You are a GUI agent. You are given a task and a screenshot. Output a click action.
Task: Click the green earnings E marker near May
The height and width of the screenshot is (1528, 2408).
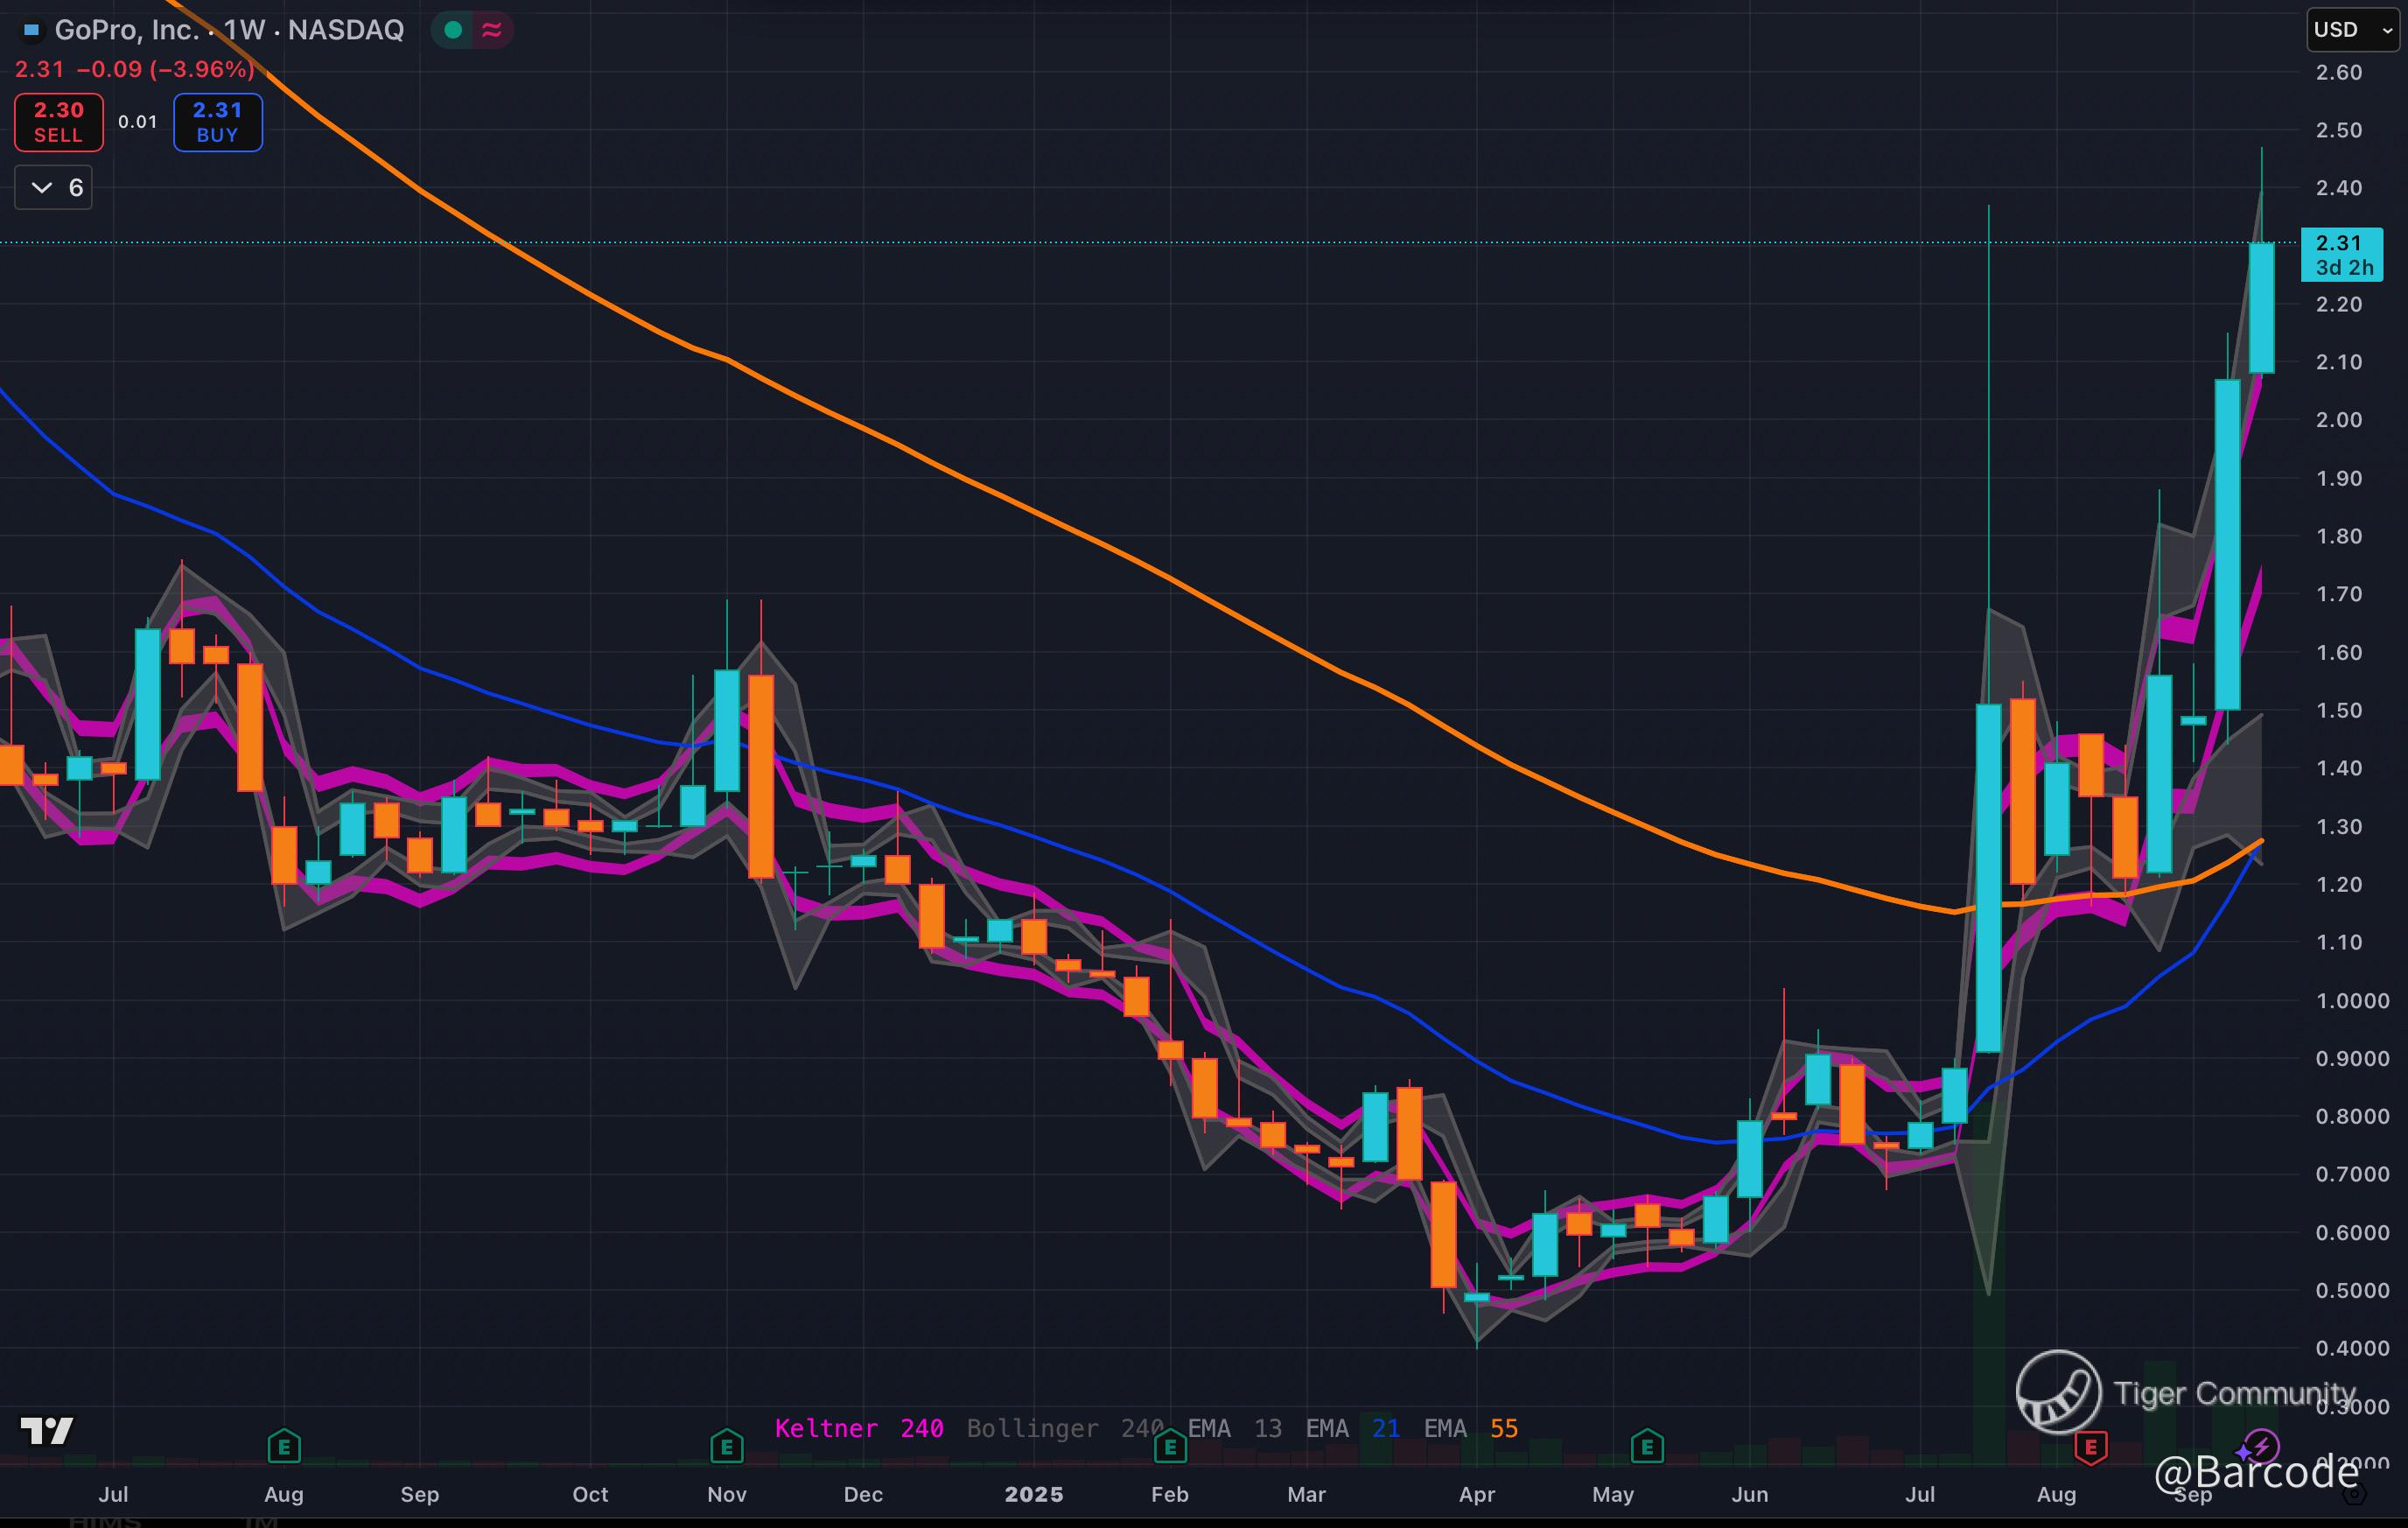click(x=1647, y=1446)
